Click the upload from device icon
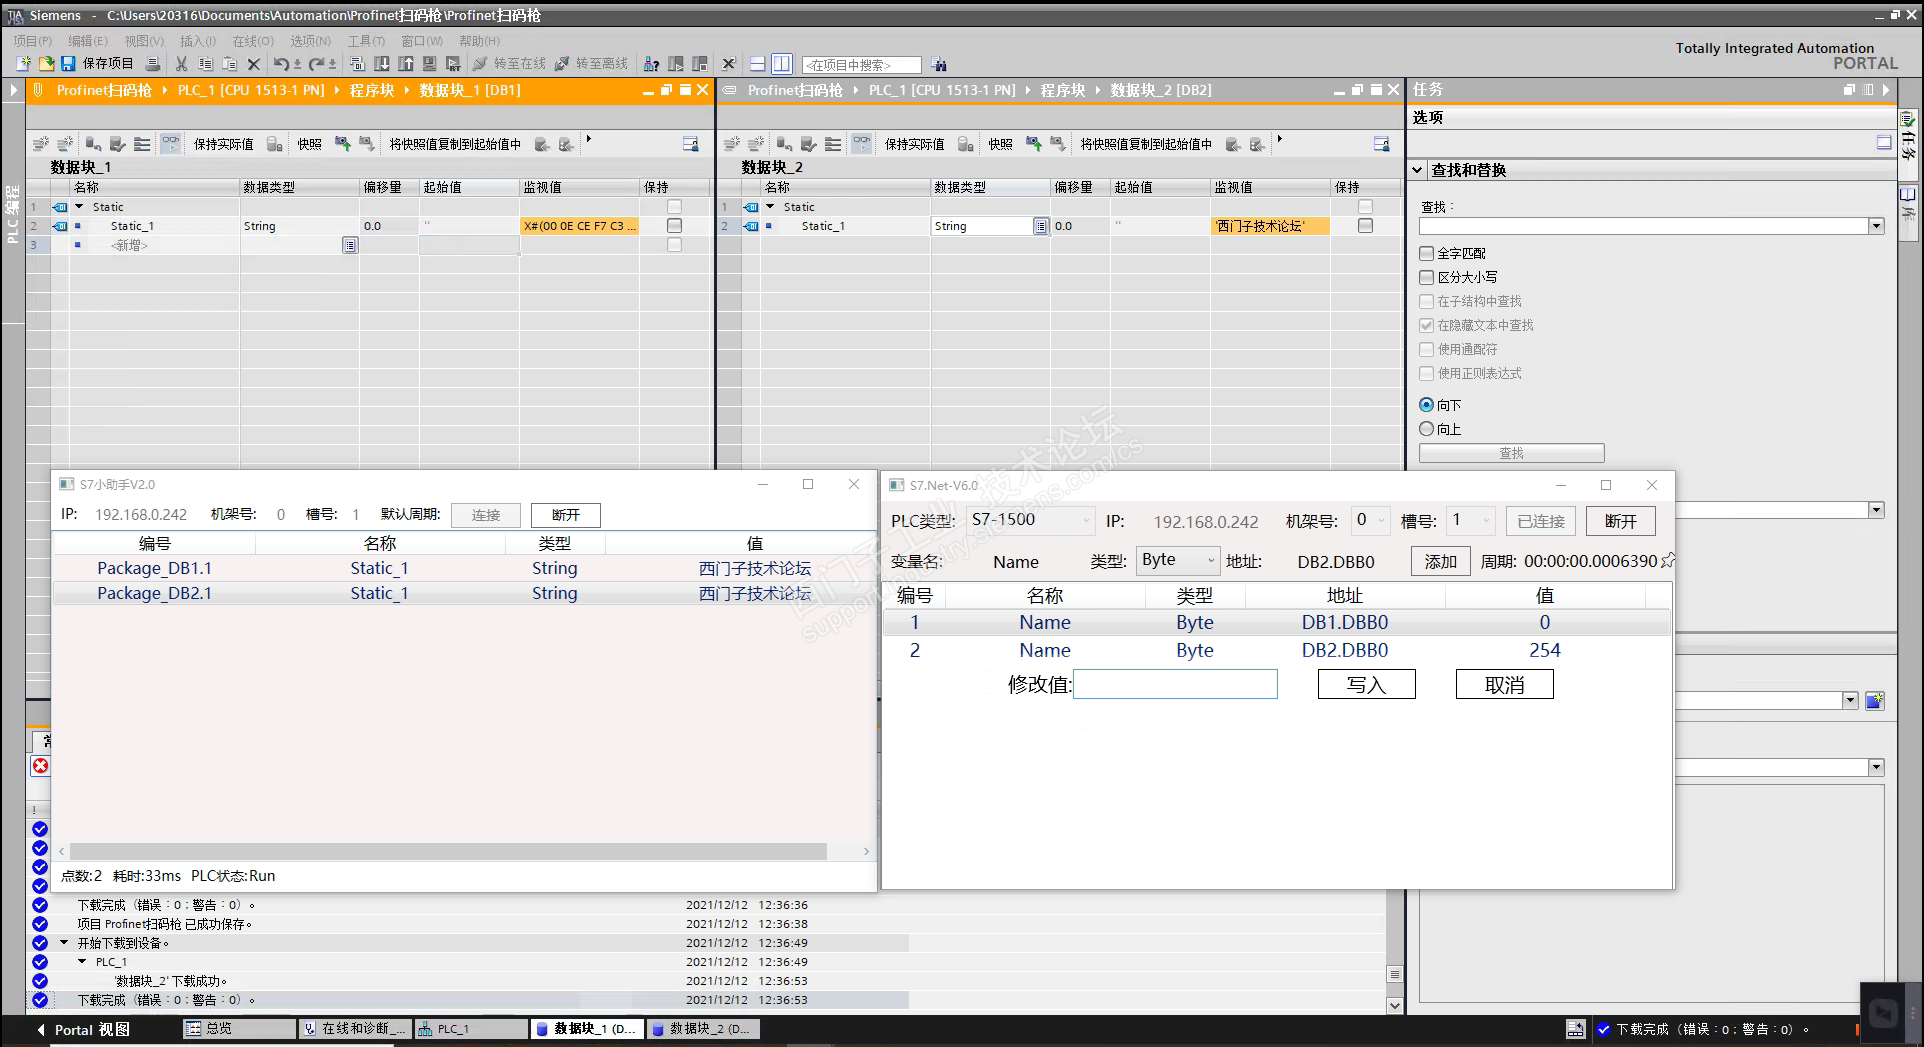 point(405,64)
